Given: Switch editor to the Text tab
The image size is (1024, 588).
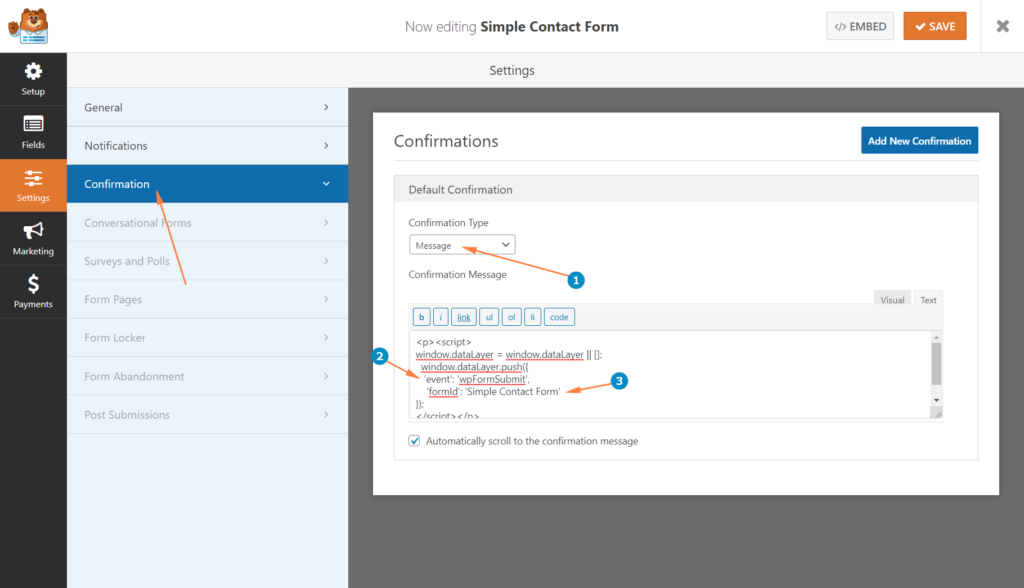Looking at the screenshot, I should click(928, 300).
